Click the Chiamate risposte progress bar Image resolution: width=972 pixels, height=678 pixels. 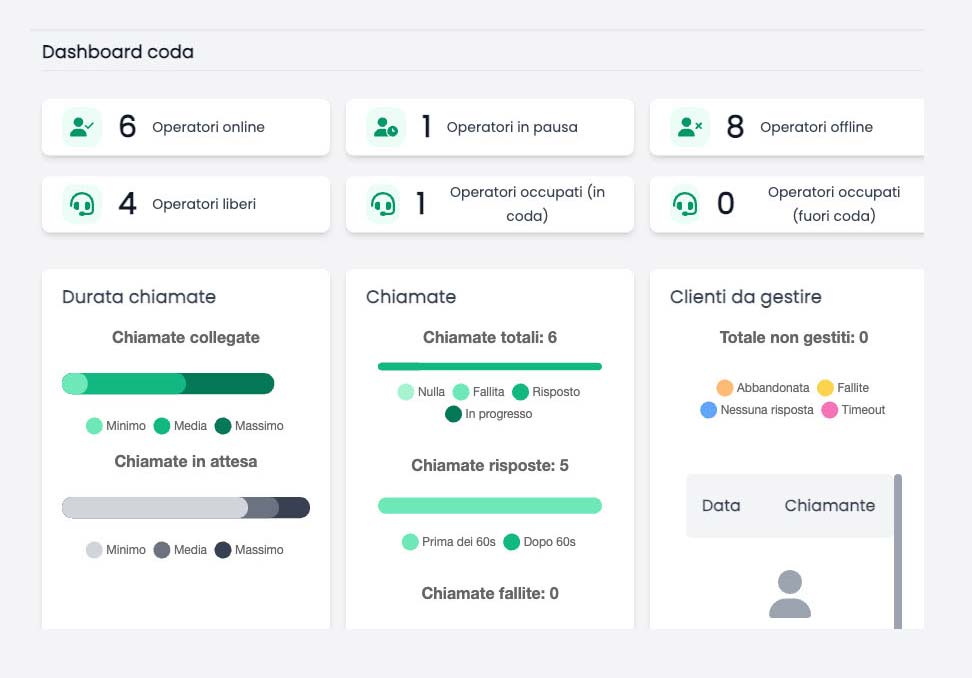[490, 506]
